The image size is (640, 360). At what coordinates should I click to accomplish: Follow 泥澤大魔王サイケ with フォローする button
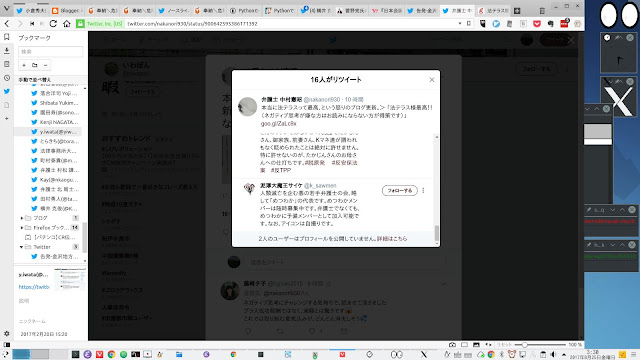click(x=400, y=190)
